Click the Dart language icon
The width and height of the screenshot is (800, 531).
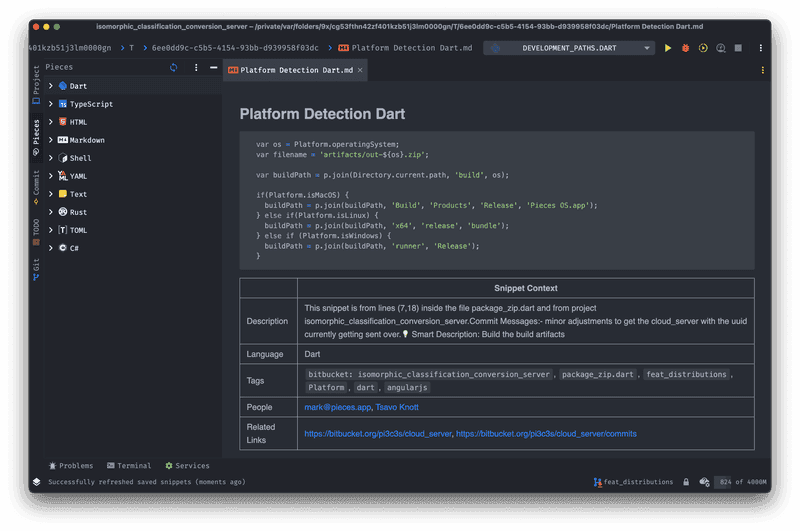63,86
